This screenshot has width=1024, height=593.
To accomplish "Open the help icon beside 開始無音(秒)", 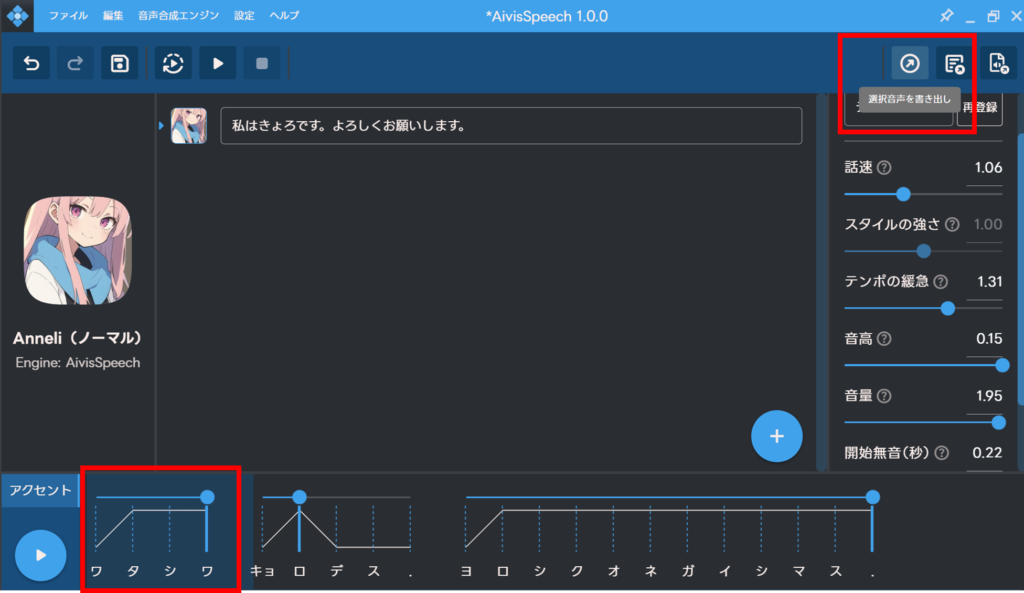I will pos(942,453).
